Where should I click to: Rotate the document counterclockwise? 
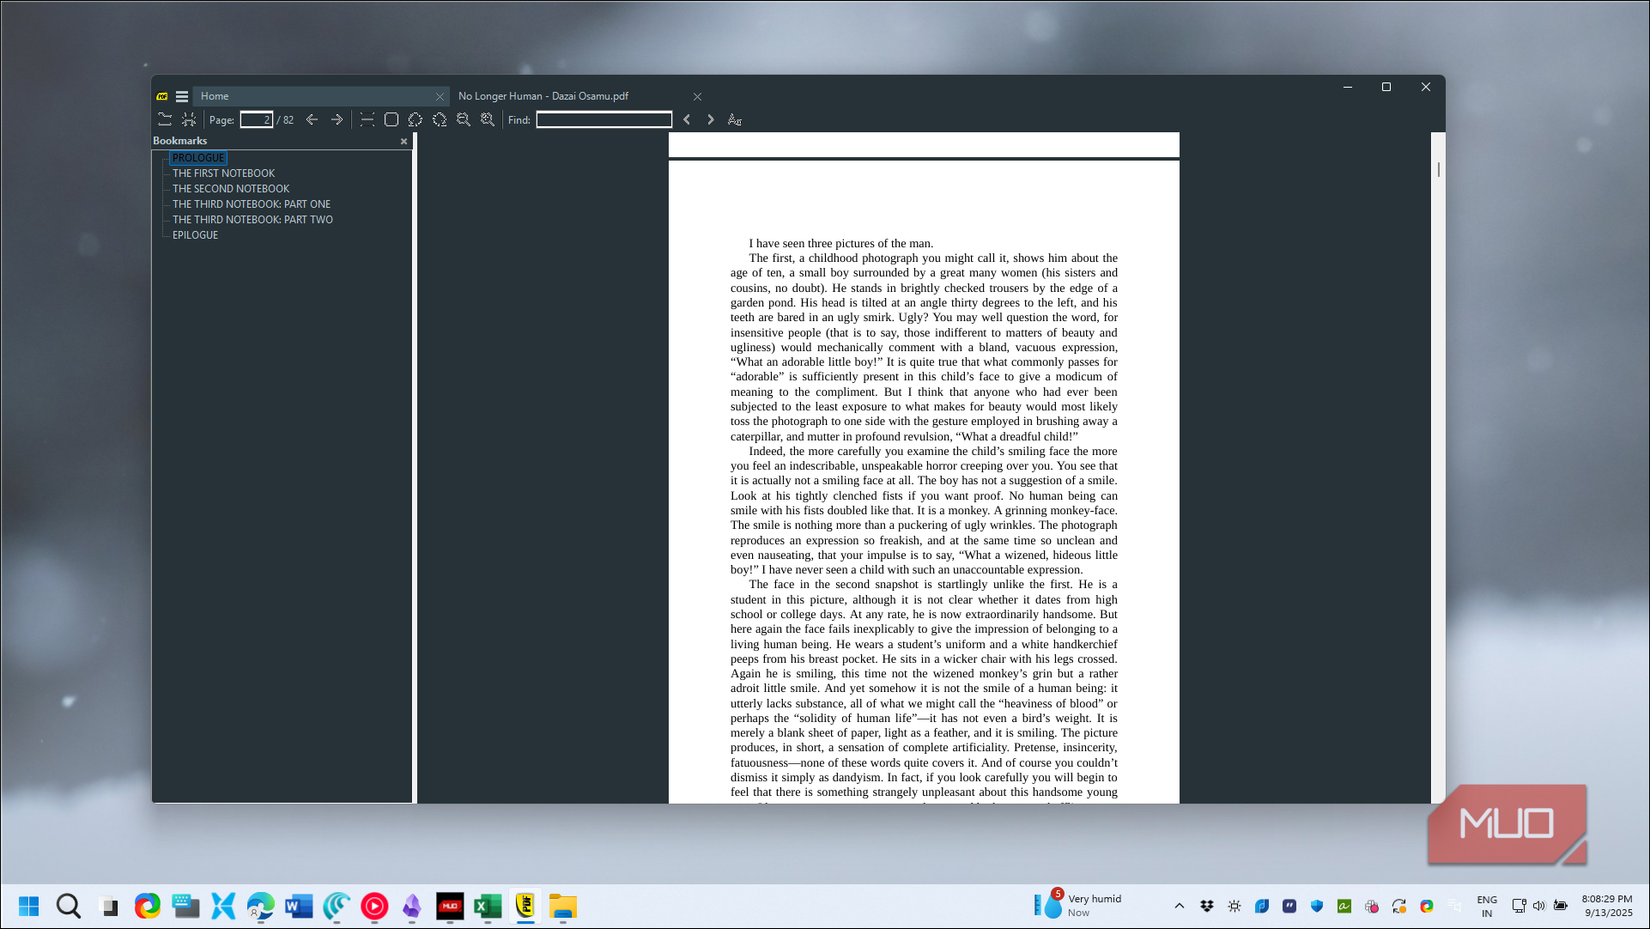[416, 119]
